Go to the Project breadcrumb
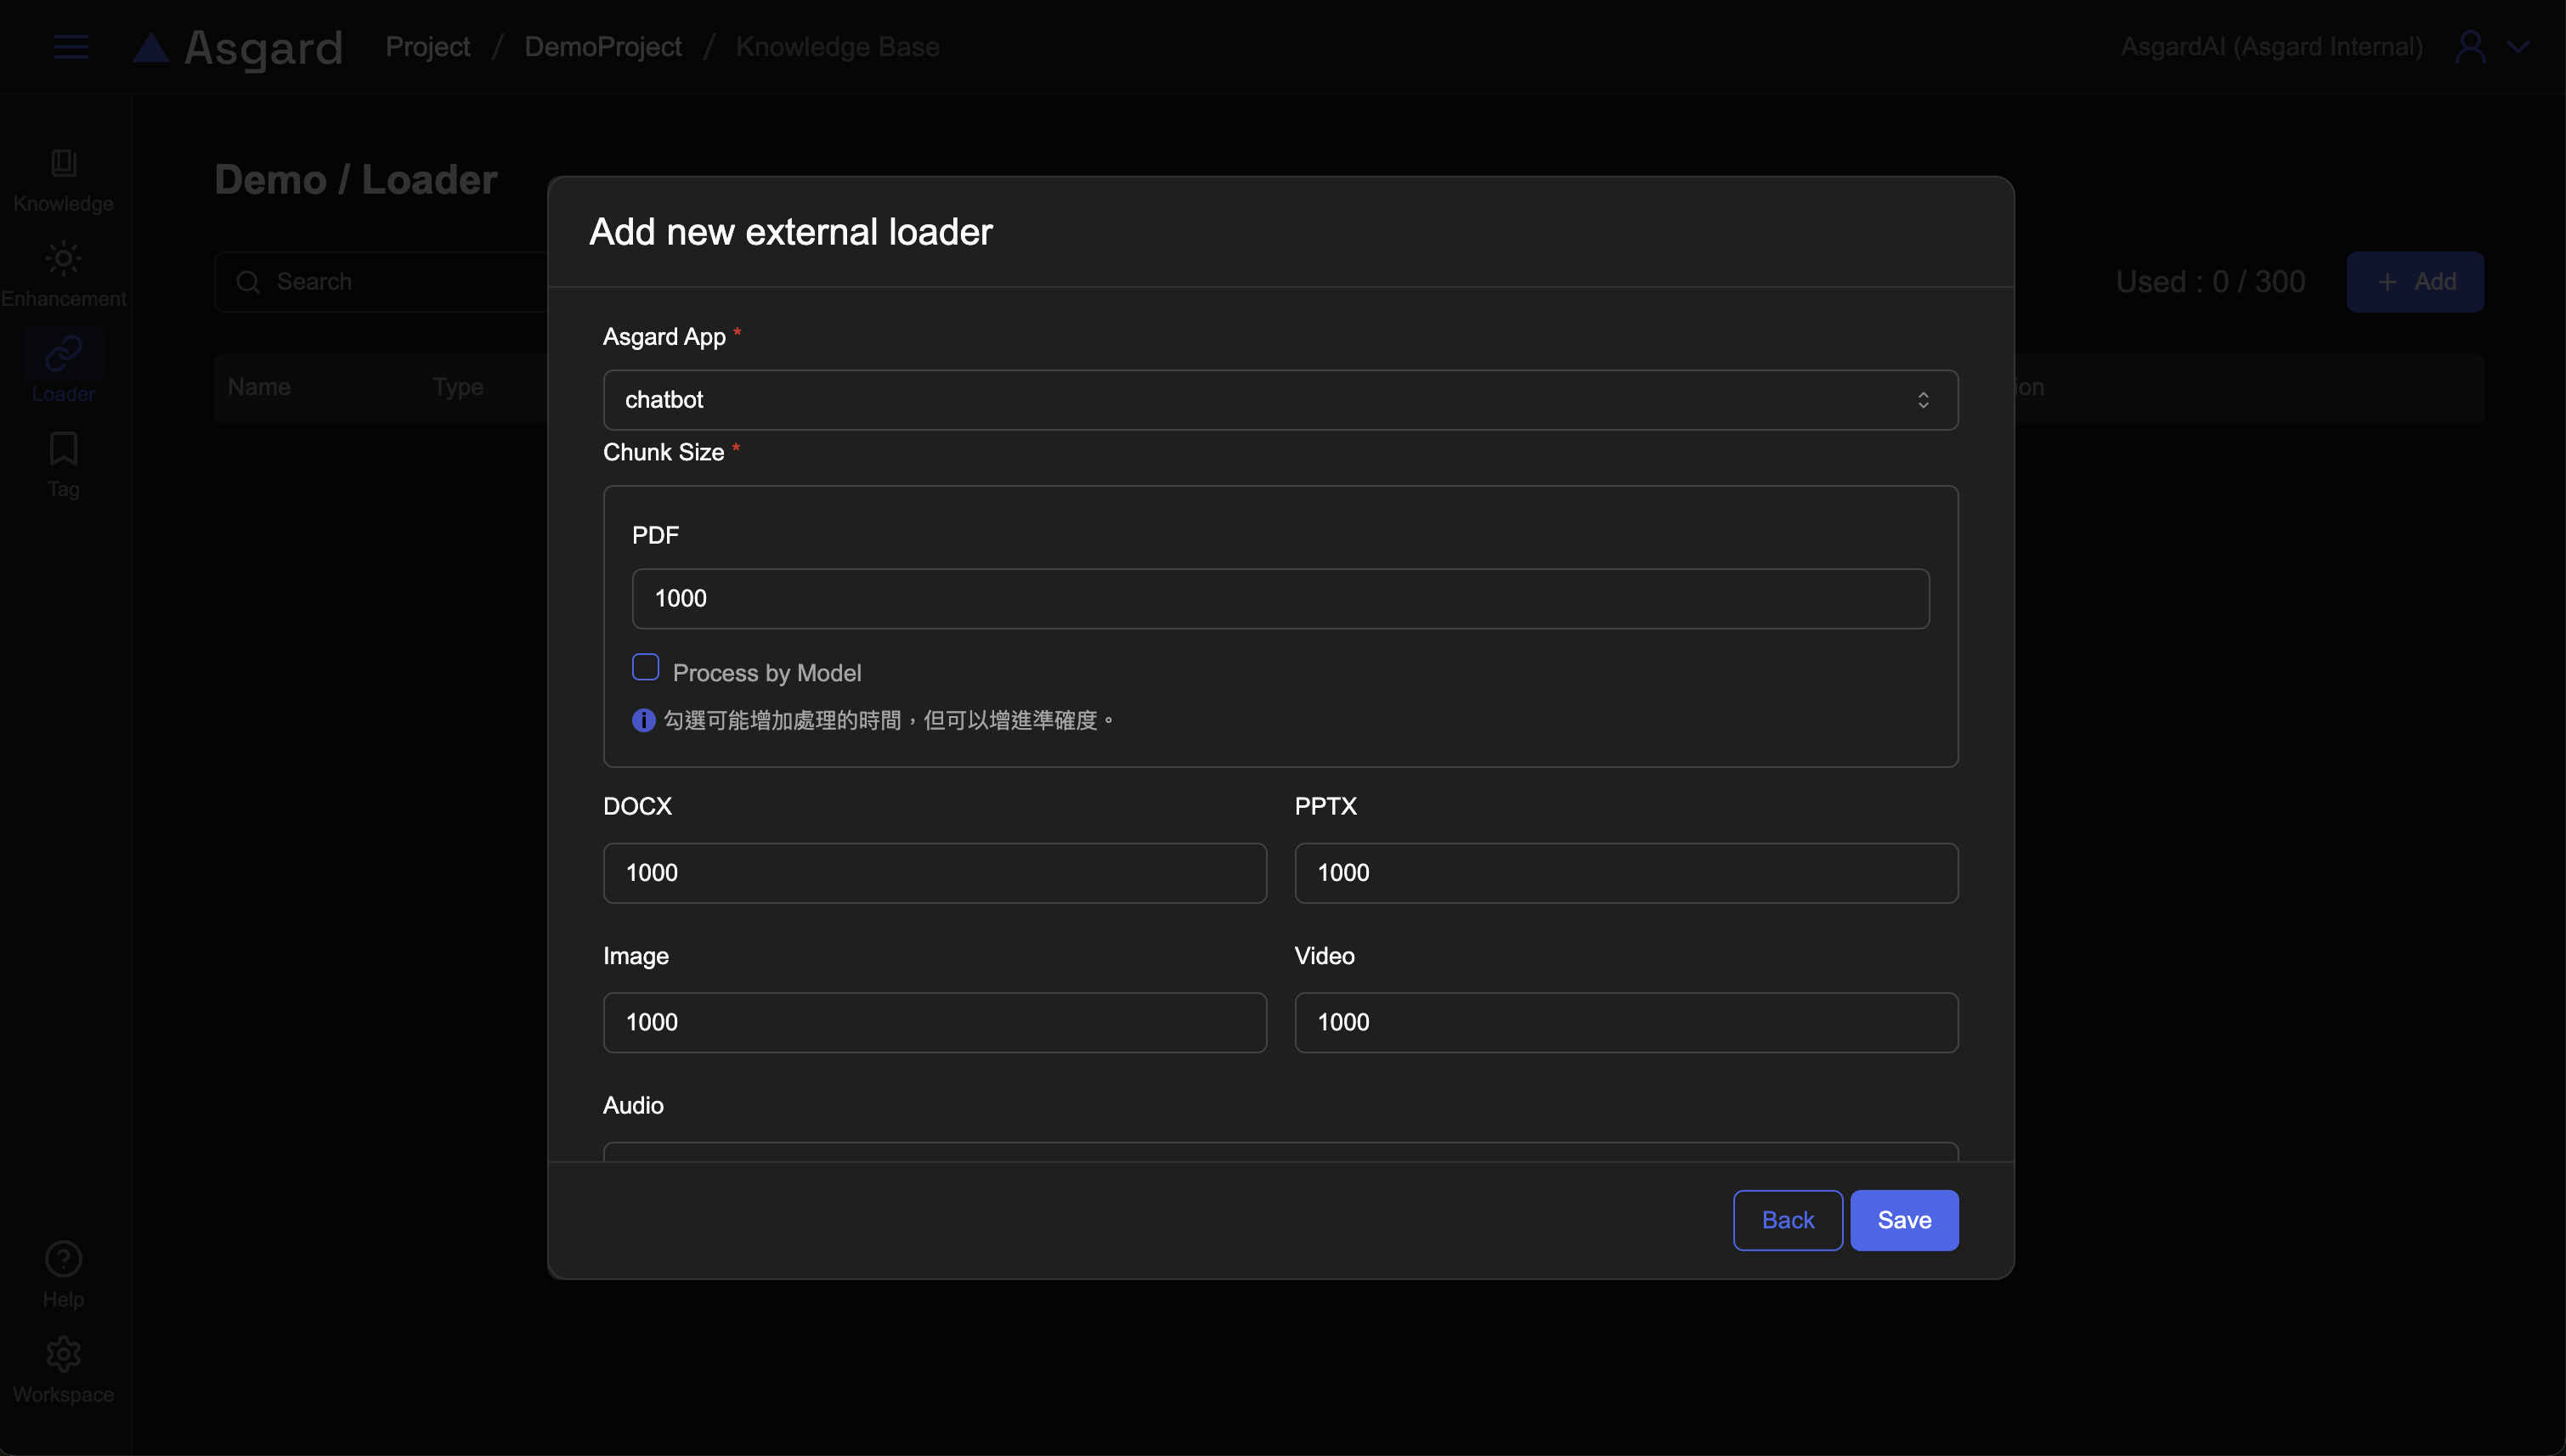Viewport: 2566px width, 1456px height. (427, 47)
